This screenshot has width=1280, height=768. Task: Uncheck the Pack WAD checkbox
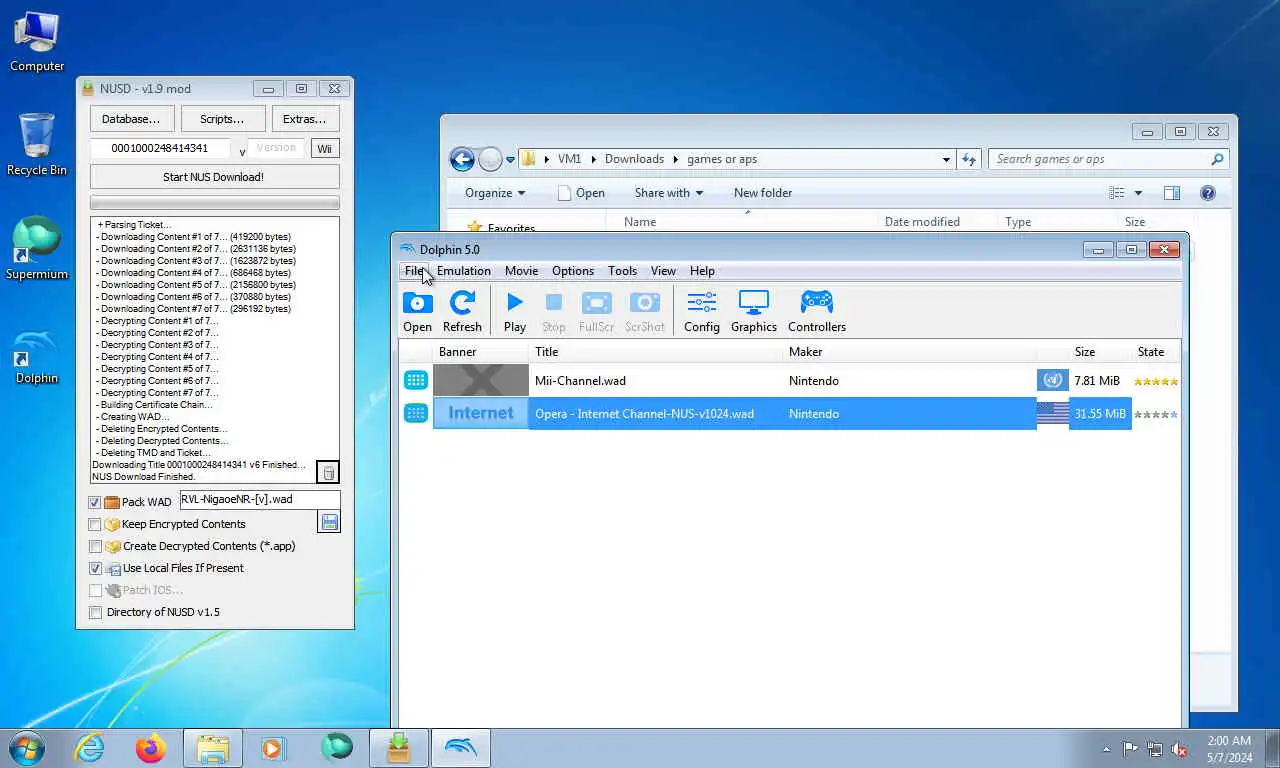95,502
